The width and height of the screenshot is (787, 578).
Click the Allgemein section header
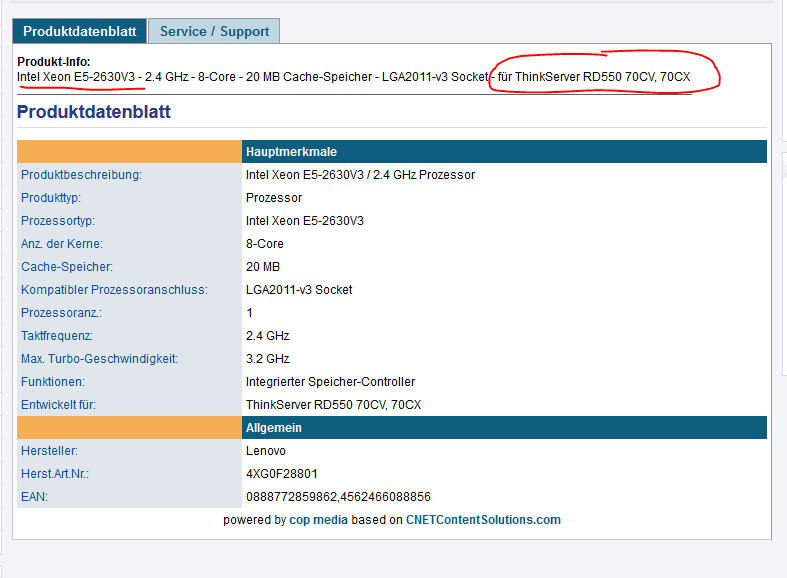point(504,427)
